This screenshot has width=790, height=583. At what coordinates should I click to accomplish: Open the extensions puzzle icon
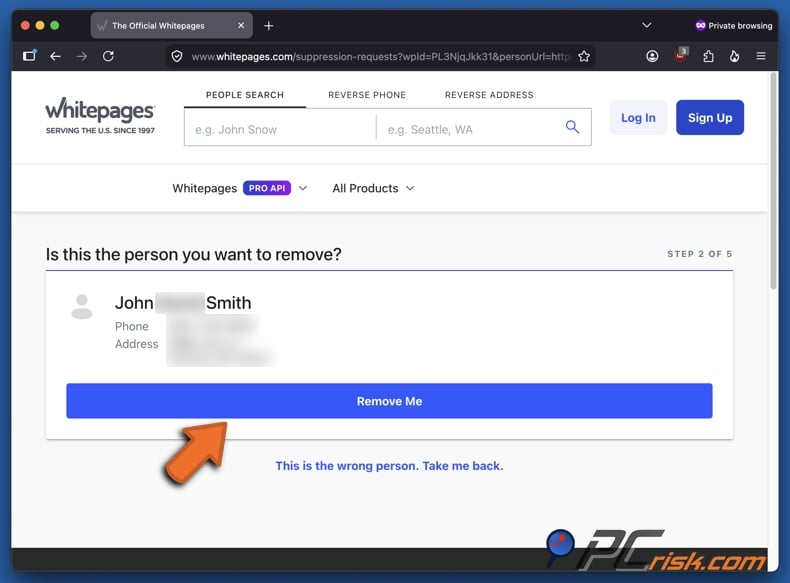tap(708, 56)
